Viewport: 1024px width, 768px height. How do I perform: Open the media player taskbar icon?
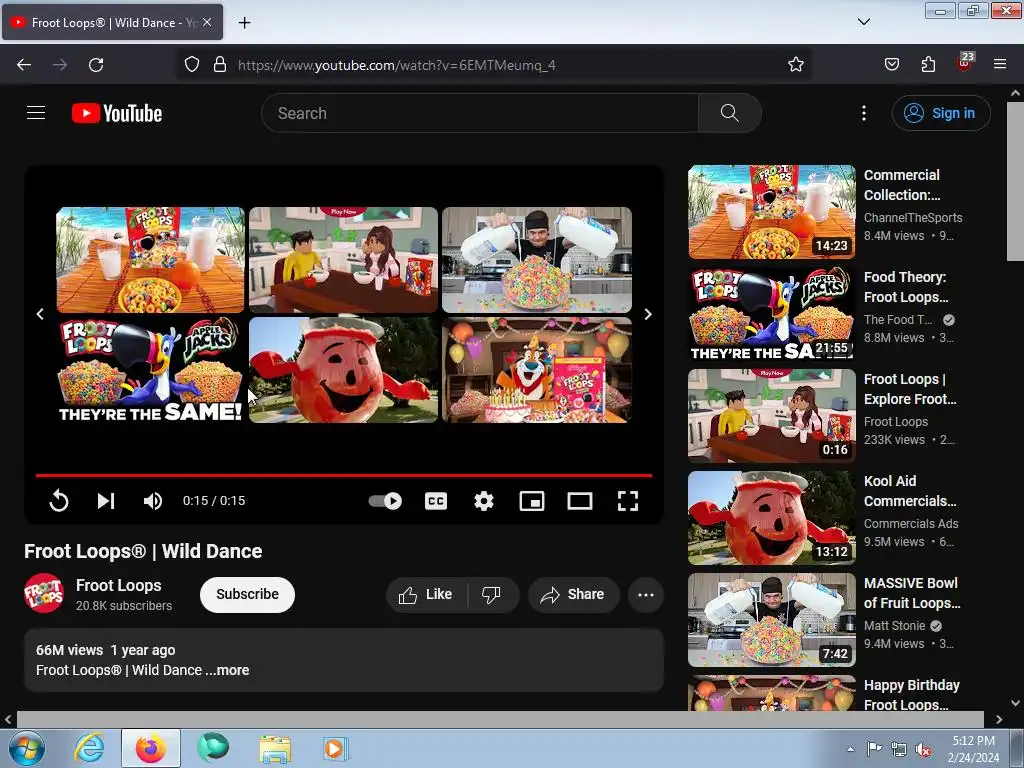pyautogui.click(x=336, y=748)
